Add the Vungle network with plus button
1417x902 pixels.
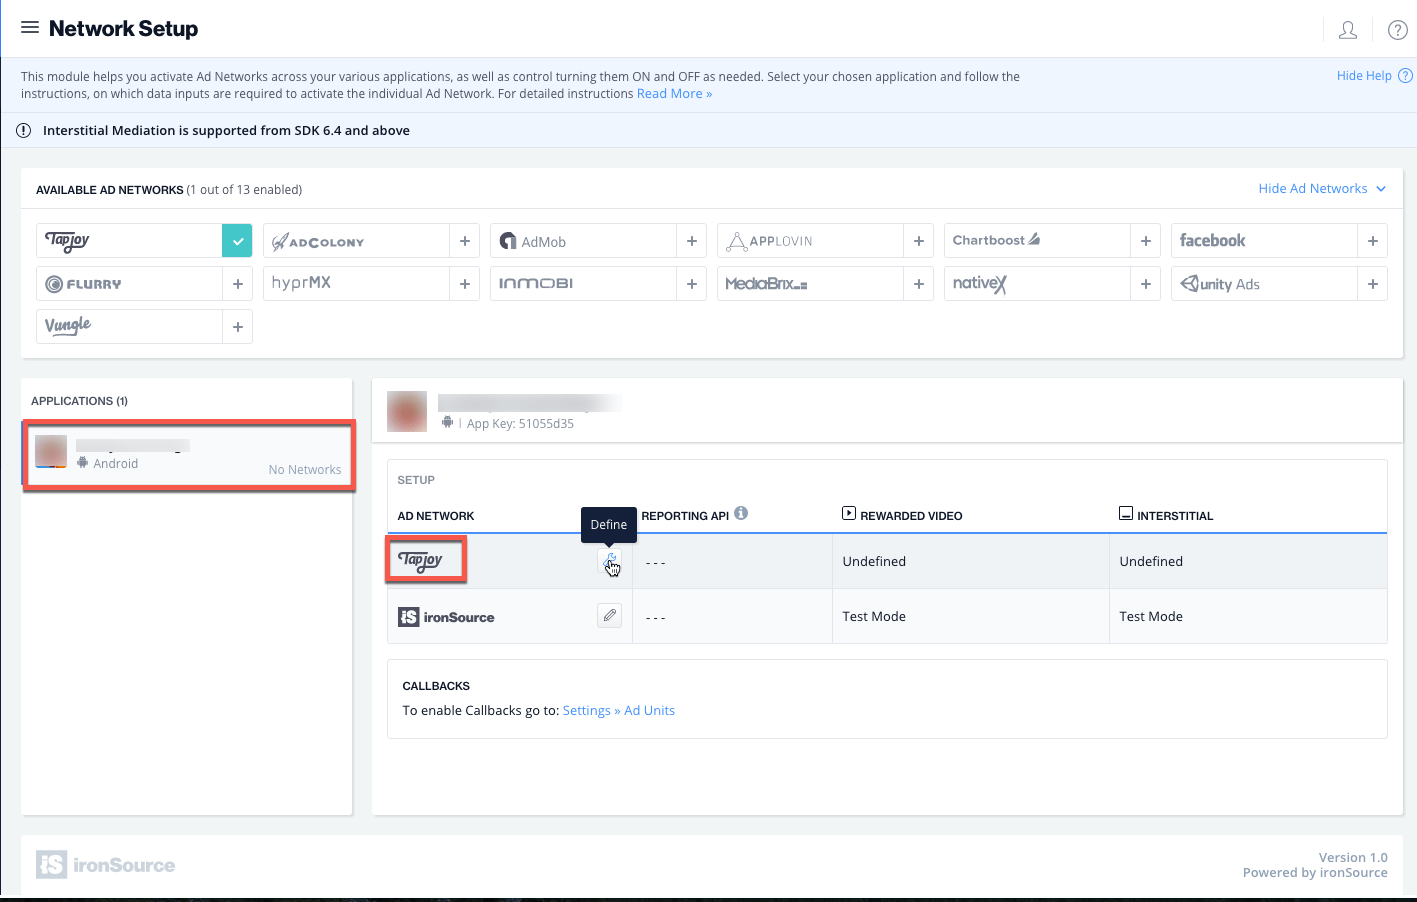tap(237, 327)
